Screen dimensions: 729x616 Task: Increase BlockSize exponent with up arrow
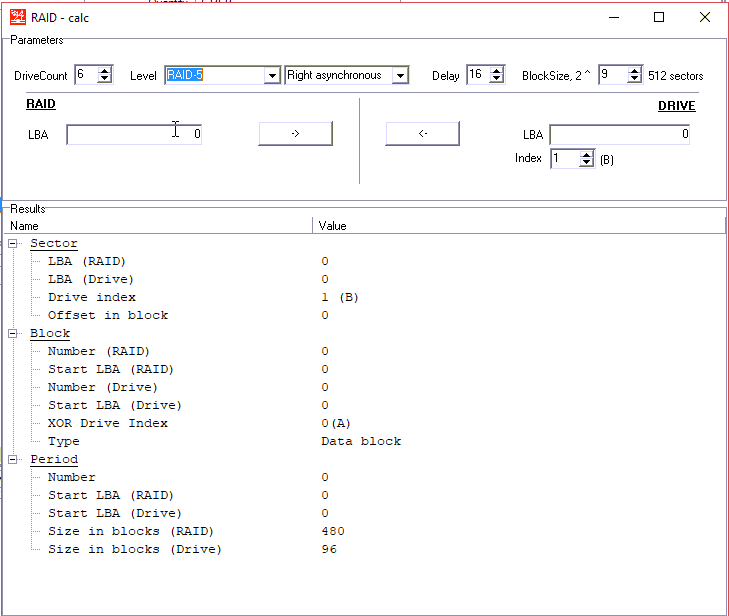coord(634,71)
